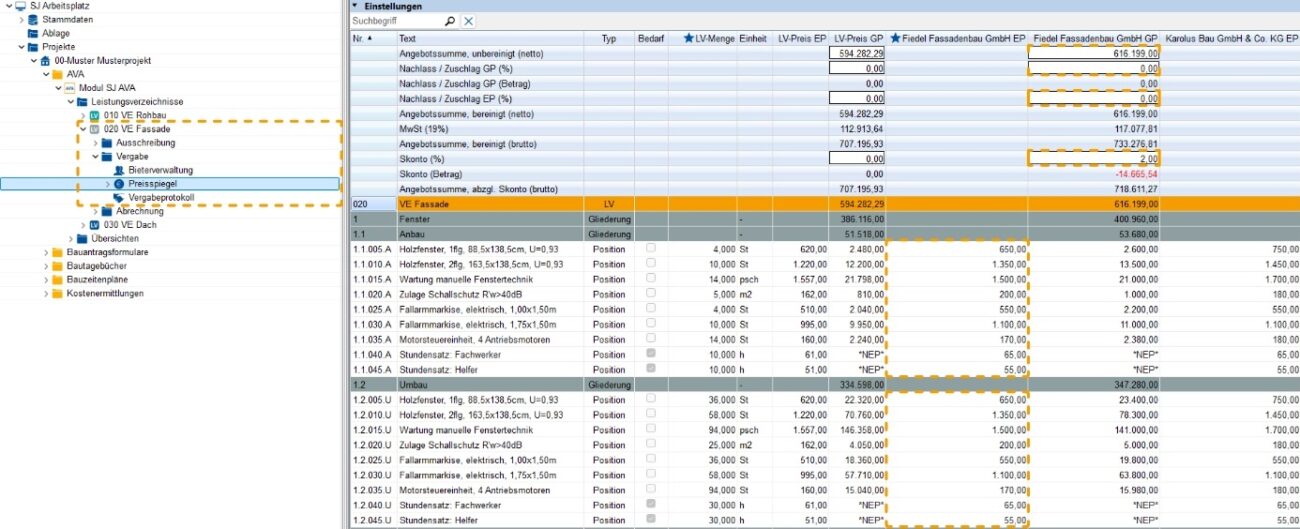
Task: Click the 010 VE Rohbau LV icon
Action: (x=95, y=115)
